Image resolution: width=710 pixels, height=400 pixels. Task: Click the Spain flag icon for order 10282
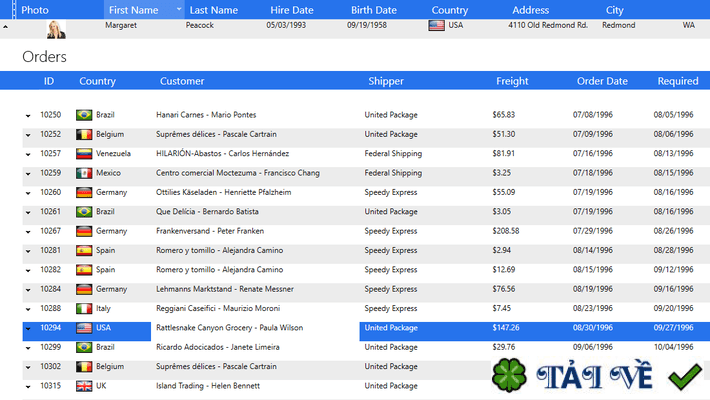(x=84, y=270)
